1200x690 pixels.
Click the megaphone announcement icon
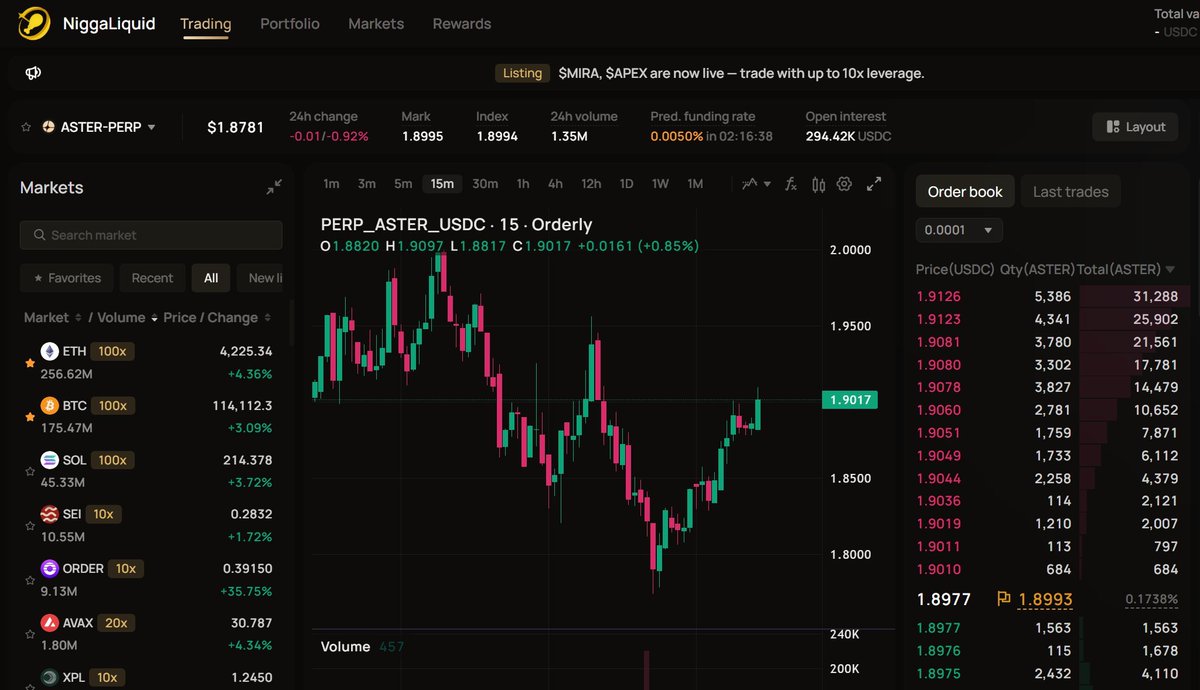coord(33,73)
